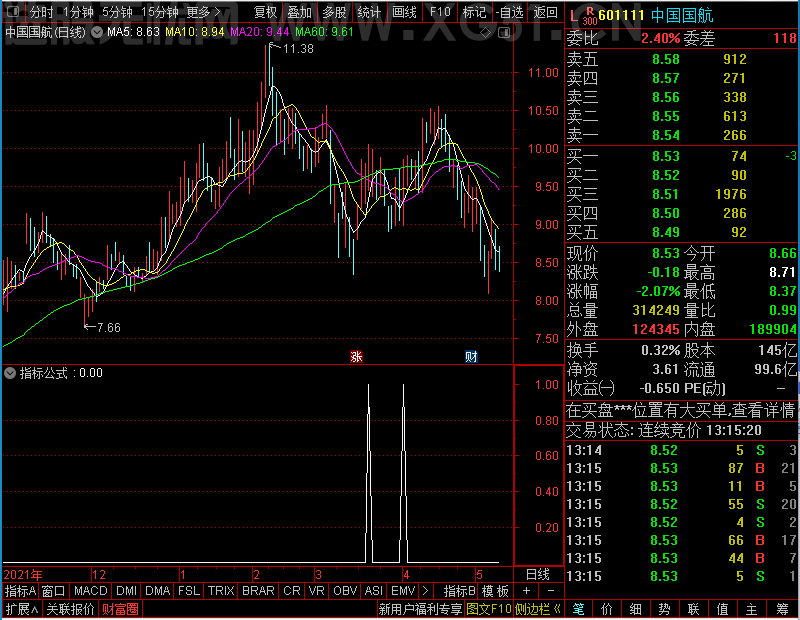Expand more indicators with the > arrow
Screen dimensions: 800x620
tap(426, 591)
